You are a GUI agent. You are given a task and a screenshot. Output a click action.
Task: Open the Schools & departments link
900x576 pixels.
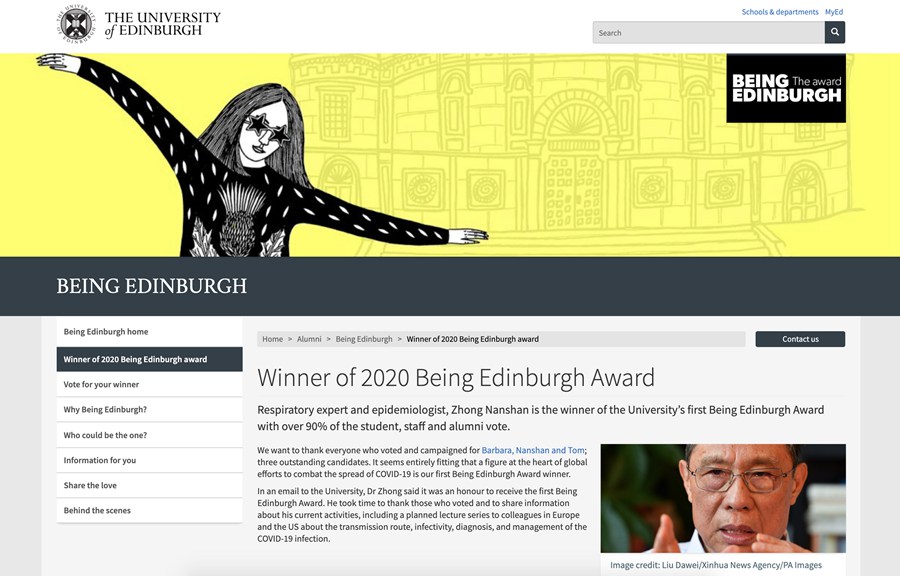pos(779,11)
